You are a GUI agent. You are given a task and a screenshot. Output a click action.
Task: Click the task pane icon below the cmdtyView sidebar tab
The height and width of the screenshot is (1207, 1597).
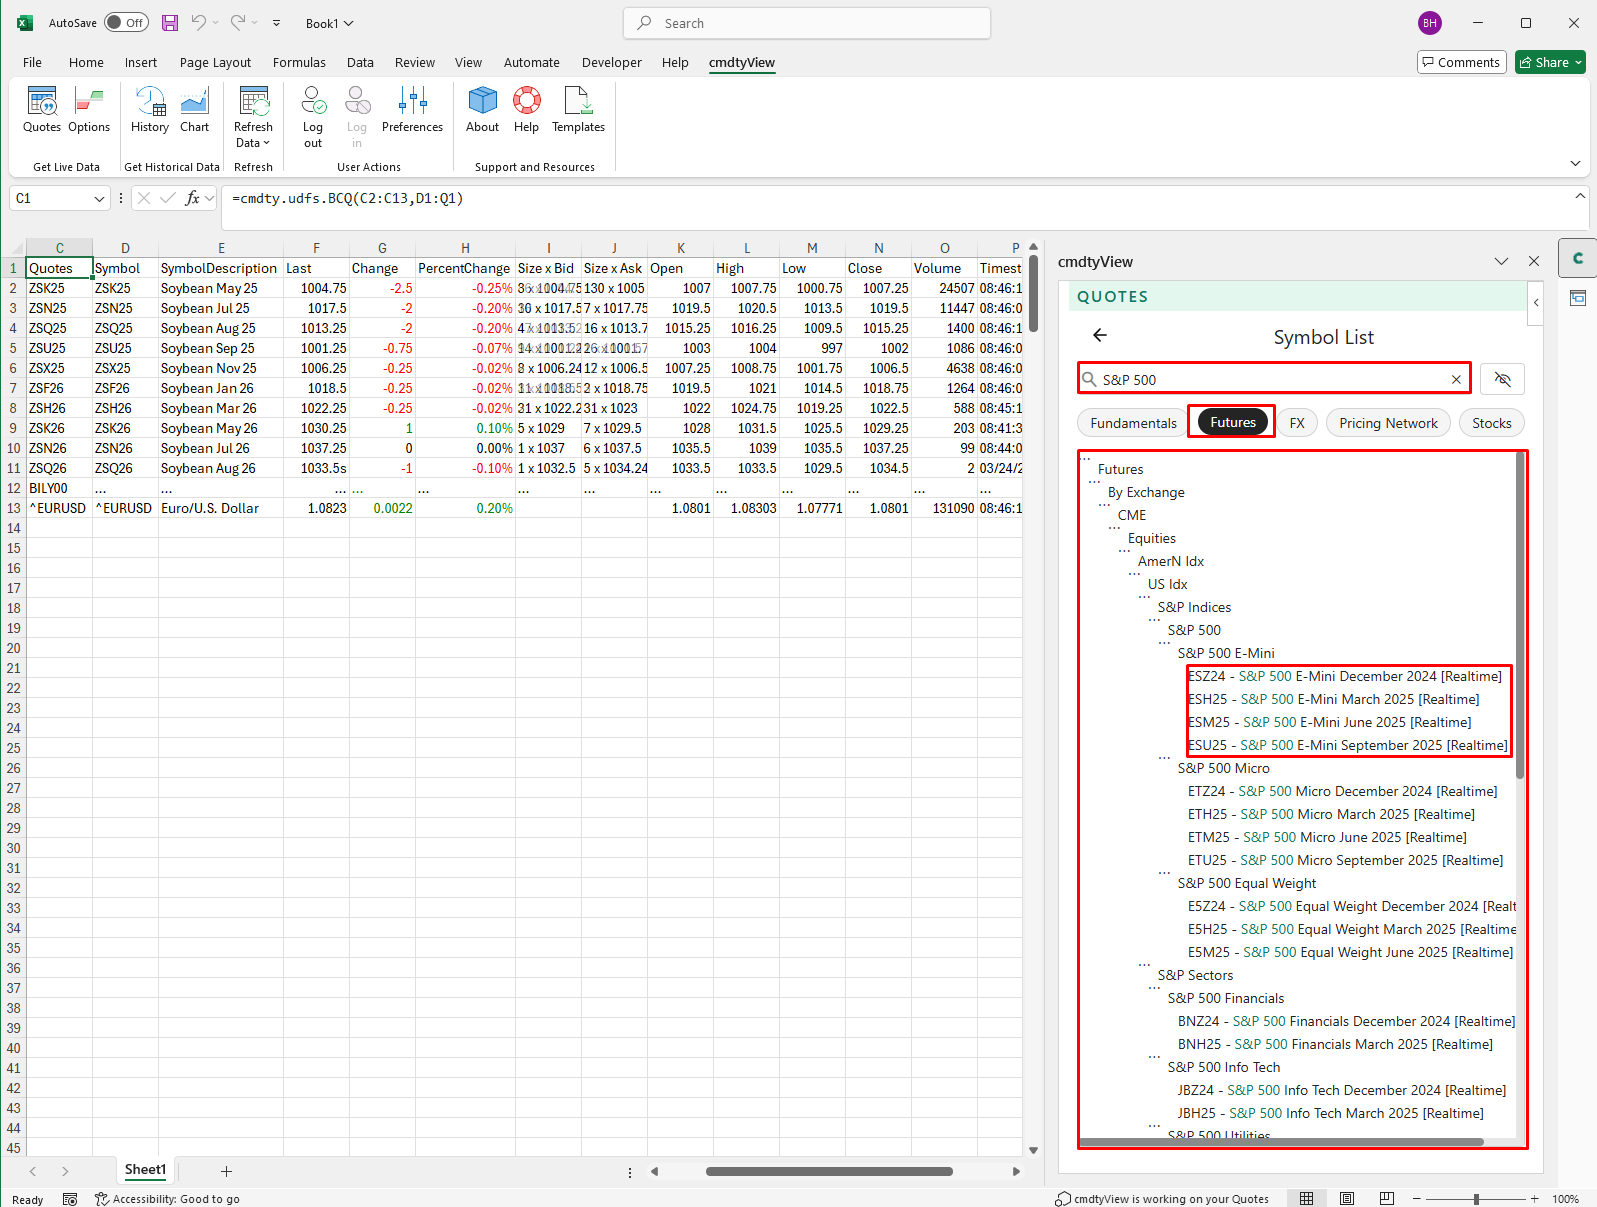1578,298
